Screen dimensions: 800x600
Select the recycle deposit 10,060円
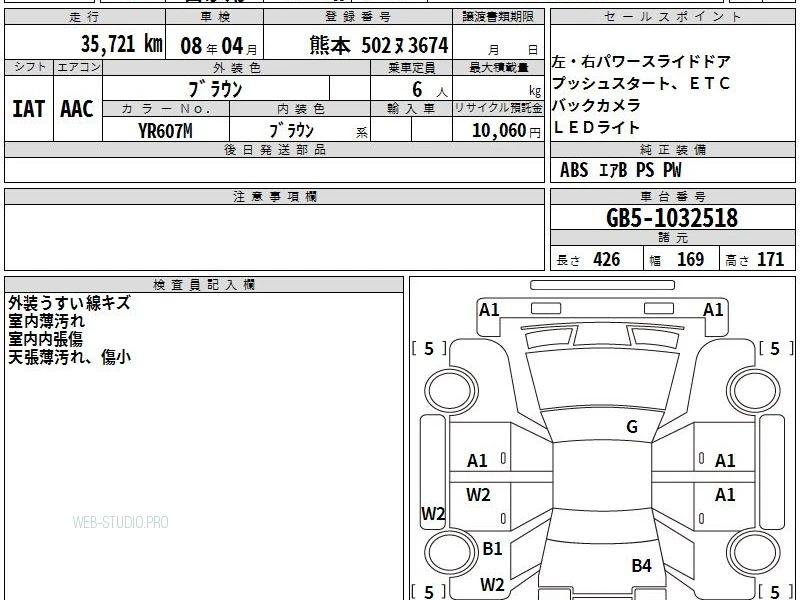(x=506, y=131)
